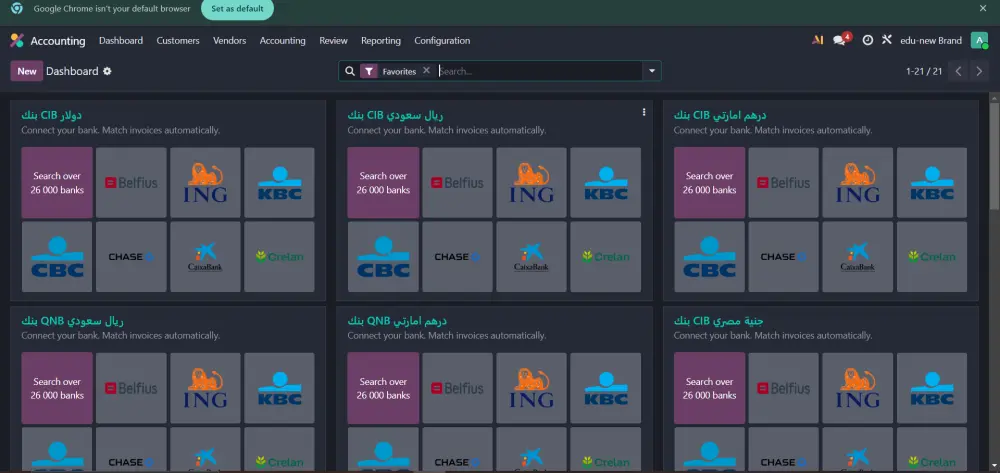The width and height of the screenshot is (1000, 473).
Task: Select KBC tile in درهم اماراتي QNB card
Action: (606, 389)
